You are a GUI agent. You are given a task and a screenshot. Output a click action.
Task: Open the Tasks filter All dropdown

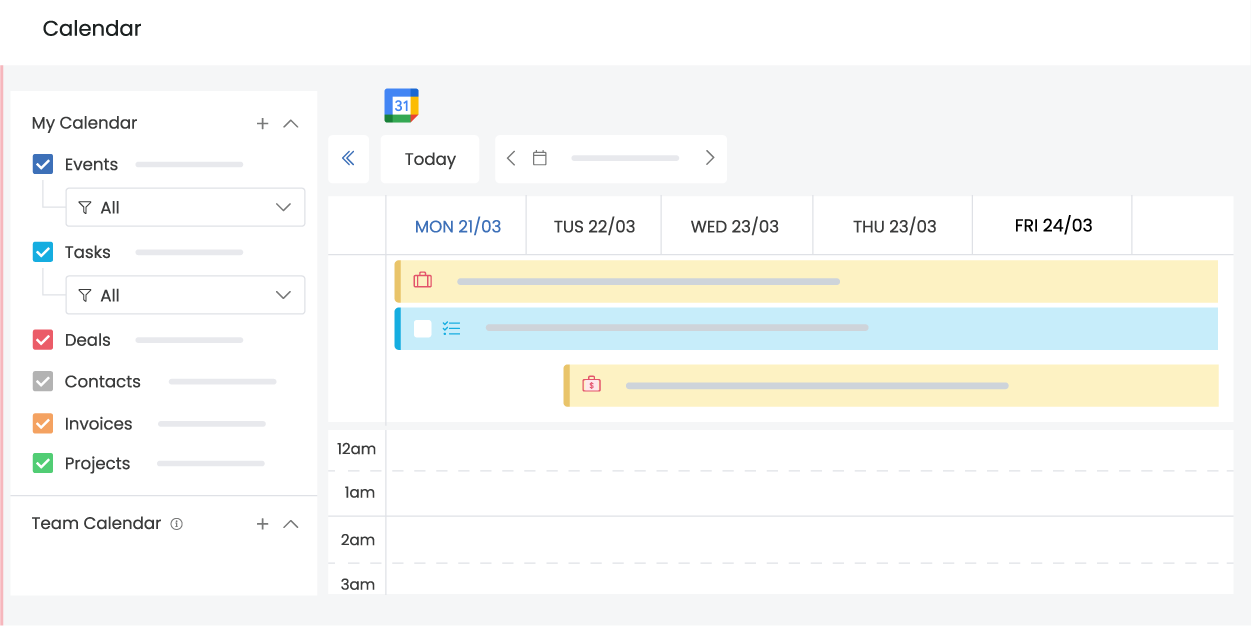[185, 296]
